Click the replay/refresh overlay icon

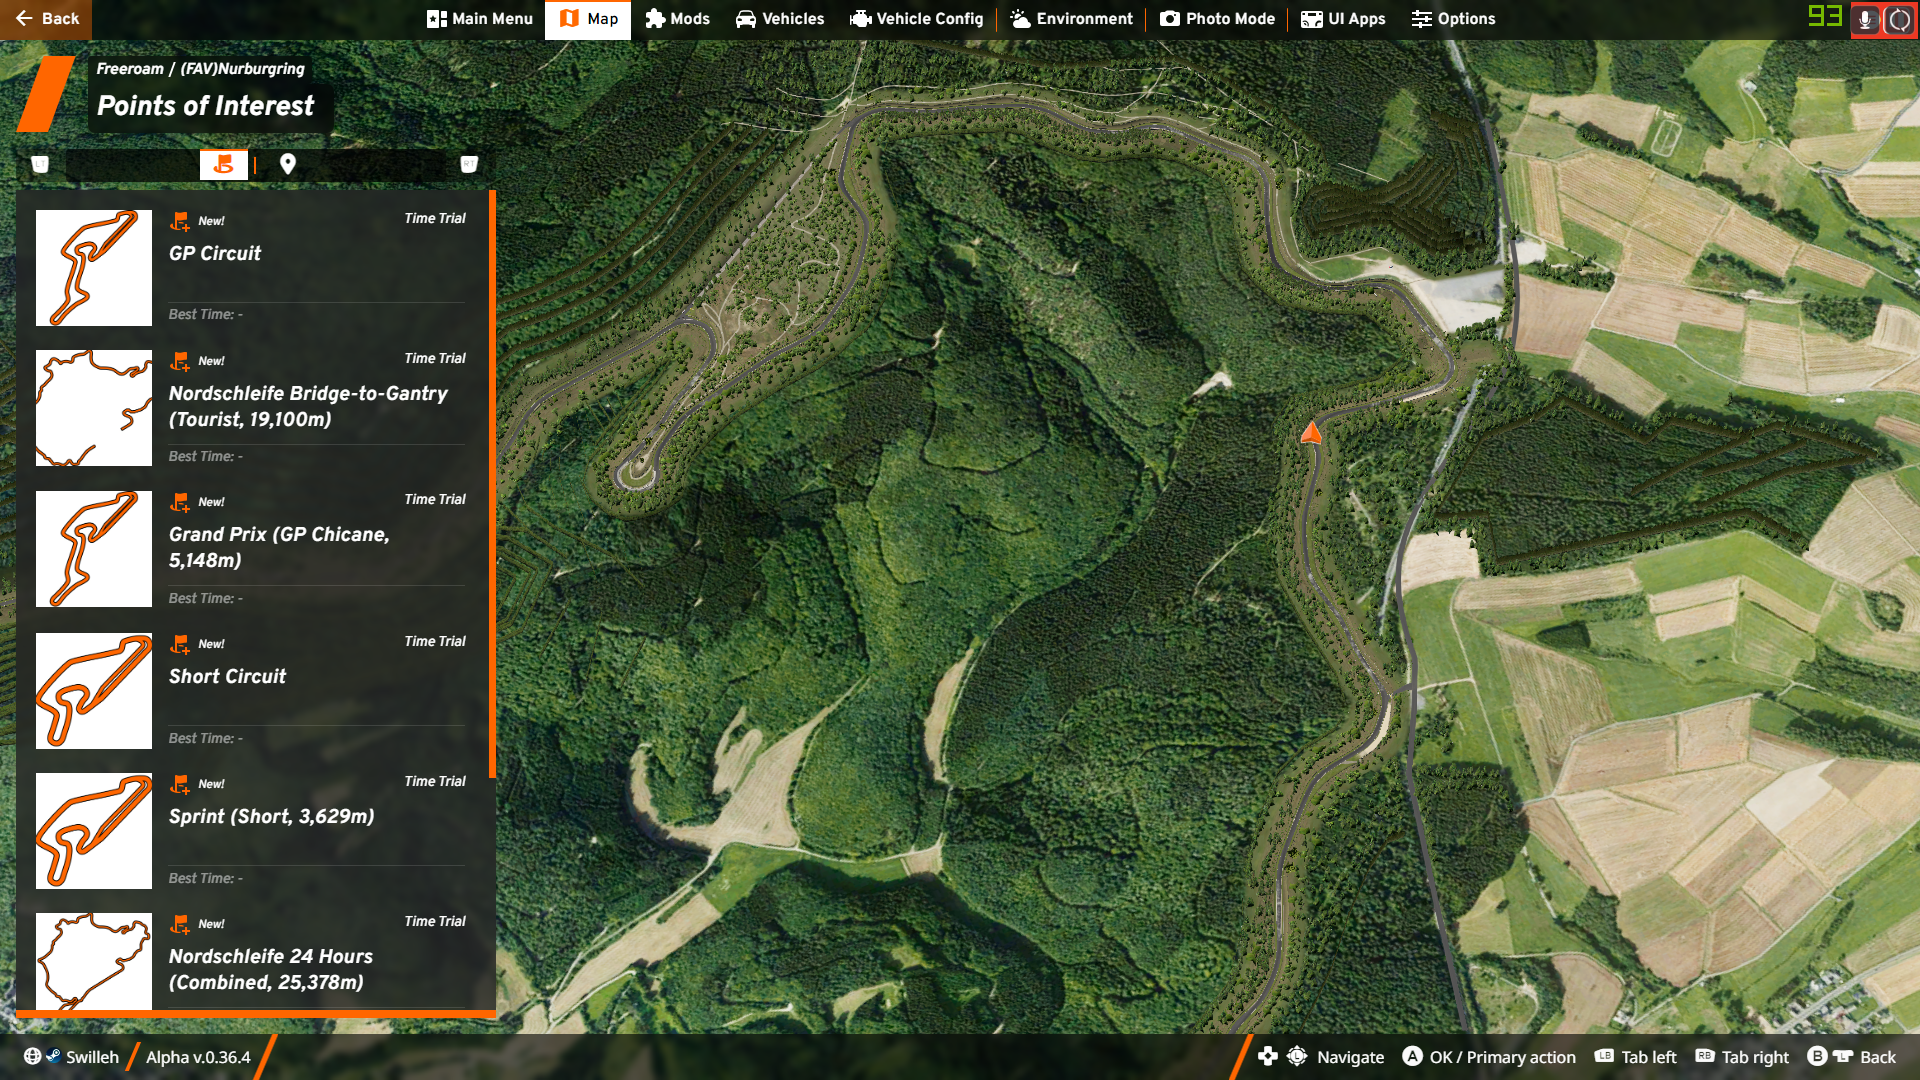1898,20
